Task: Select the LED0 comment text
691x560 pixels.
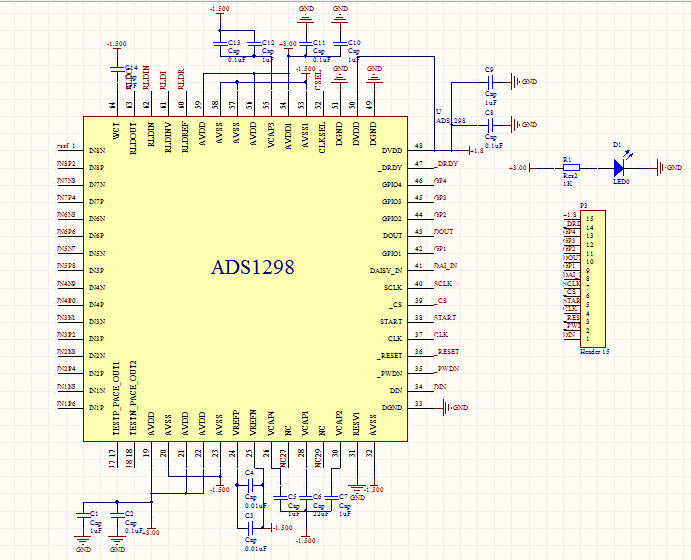Action: pos(621,181)
